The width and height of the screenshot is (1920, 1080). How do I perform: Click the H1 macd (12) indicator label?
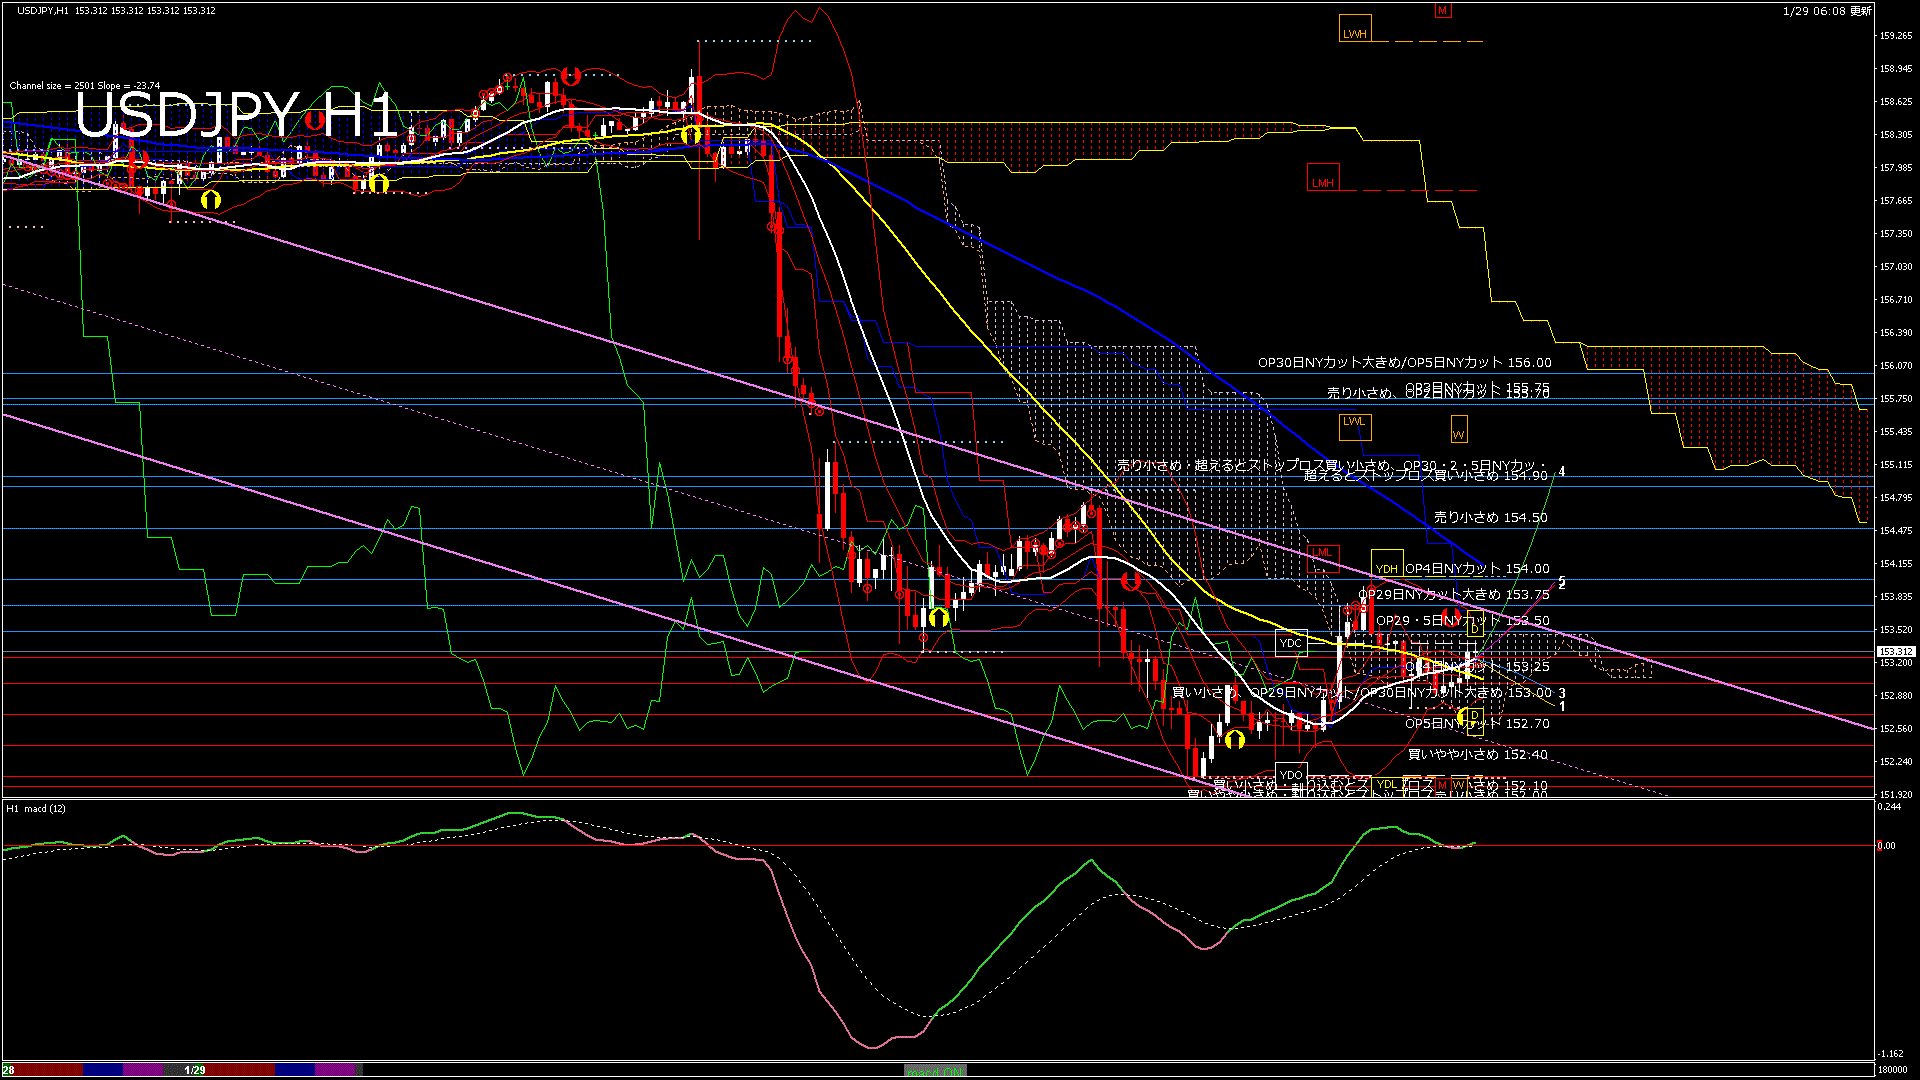[x=36, y=808]
